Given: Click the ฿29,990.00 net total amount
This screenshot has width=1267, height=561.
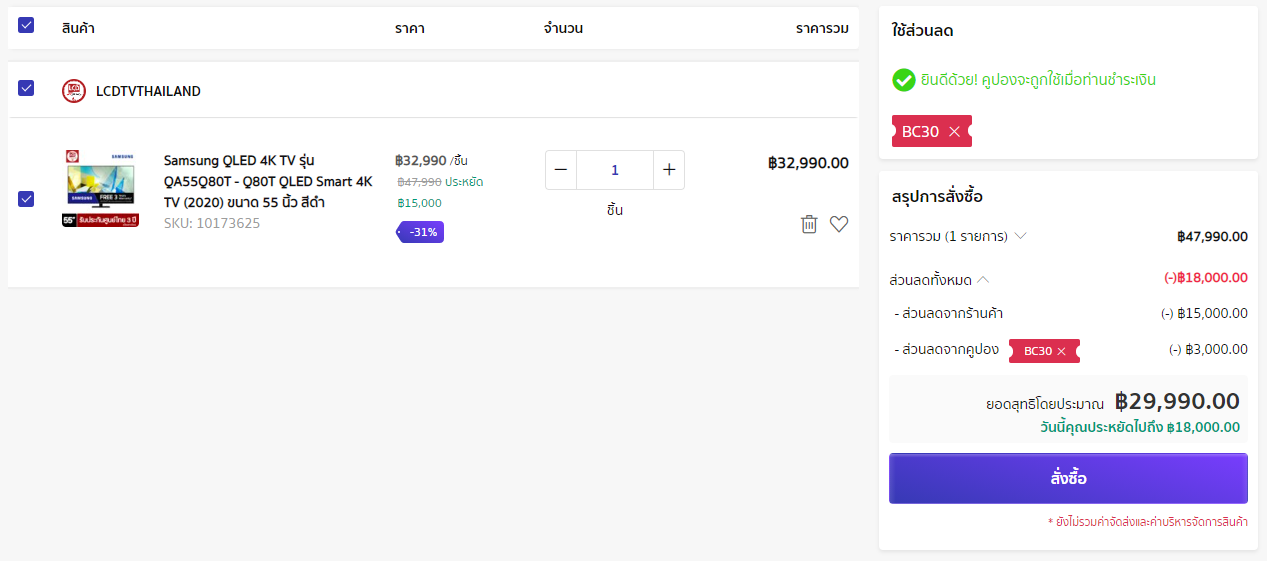Looking at the screenshot, I should (x=1177, y=401).
